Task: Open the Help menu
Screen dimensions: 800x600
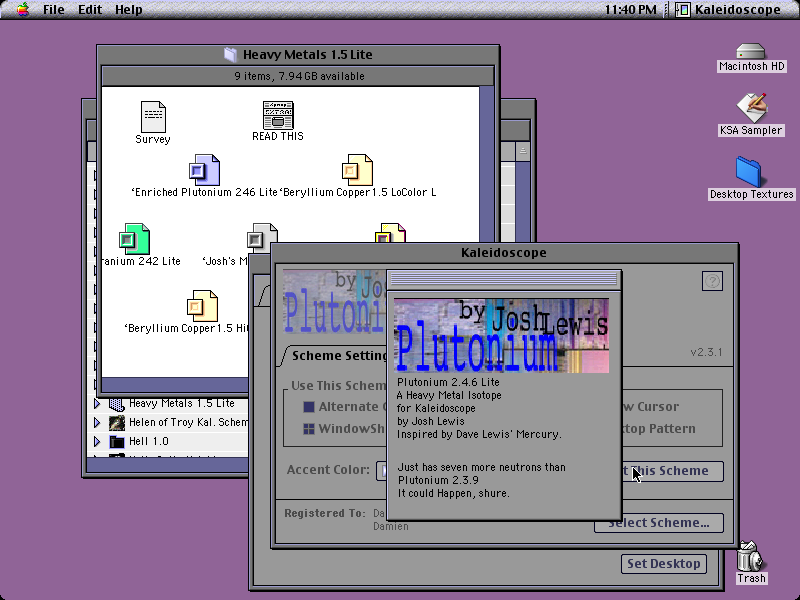Action: coord(129,9)
